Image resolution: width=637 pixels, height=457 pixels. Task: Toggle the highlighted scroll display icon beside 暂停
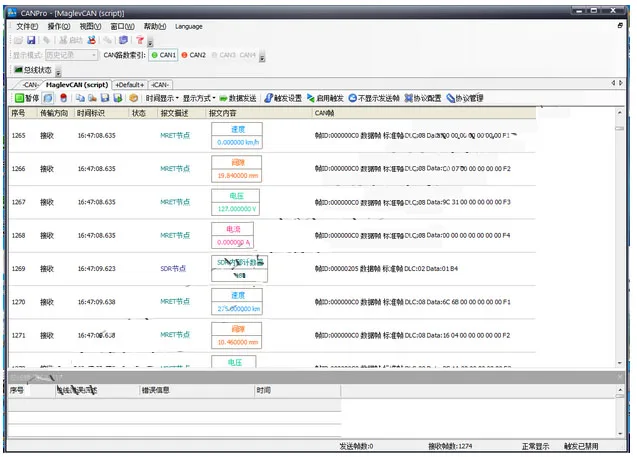tap(48, 98)
